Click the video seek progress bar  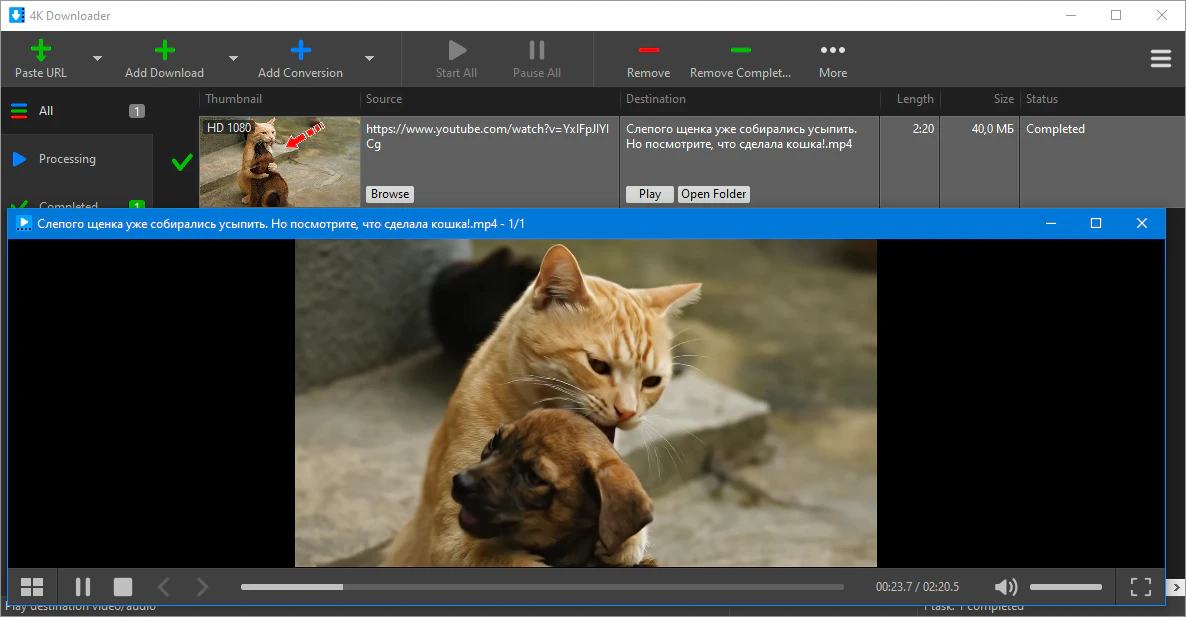tap(542, 587)
